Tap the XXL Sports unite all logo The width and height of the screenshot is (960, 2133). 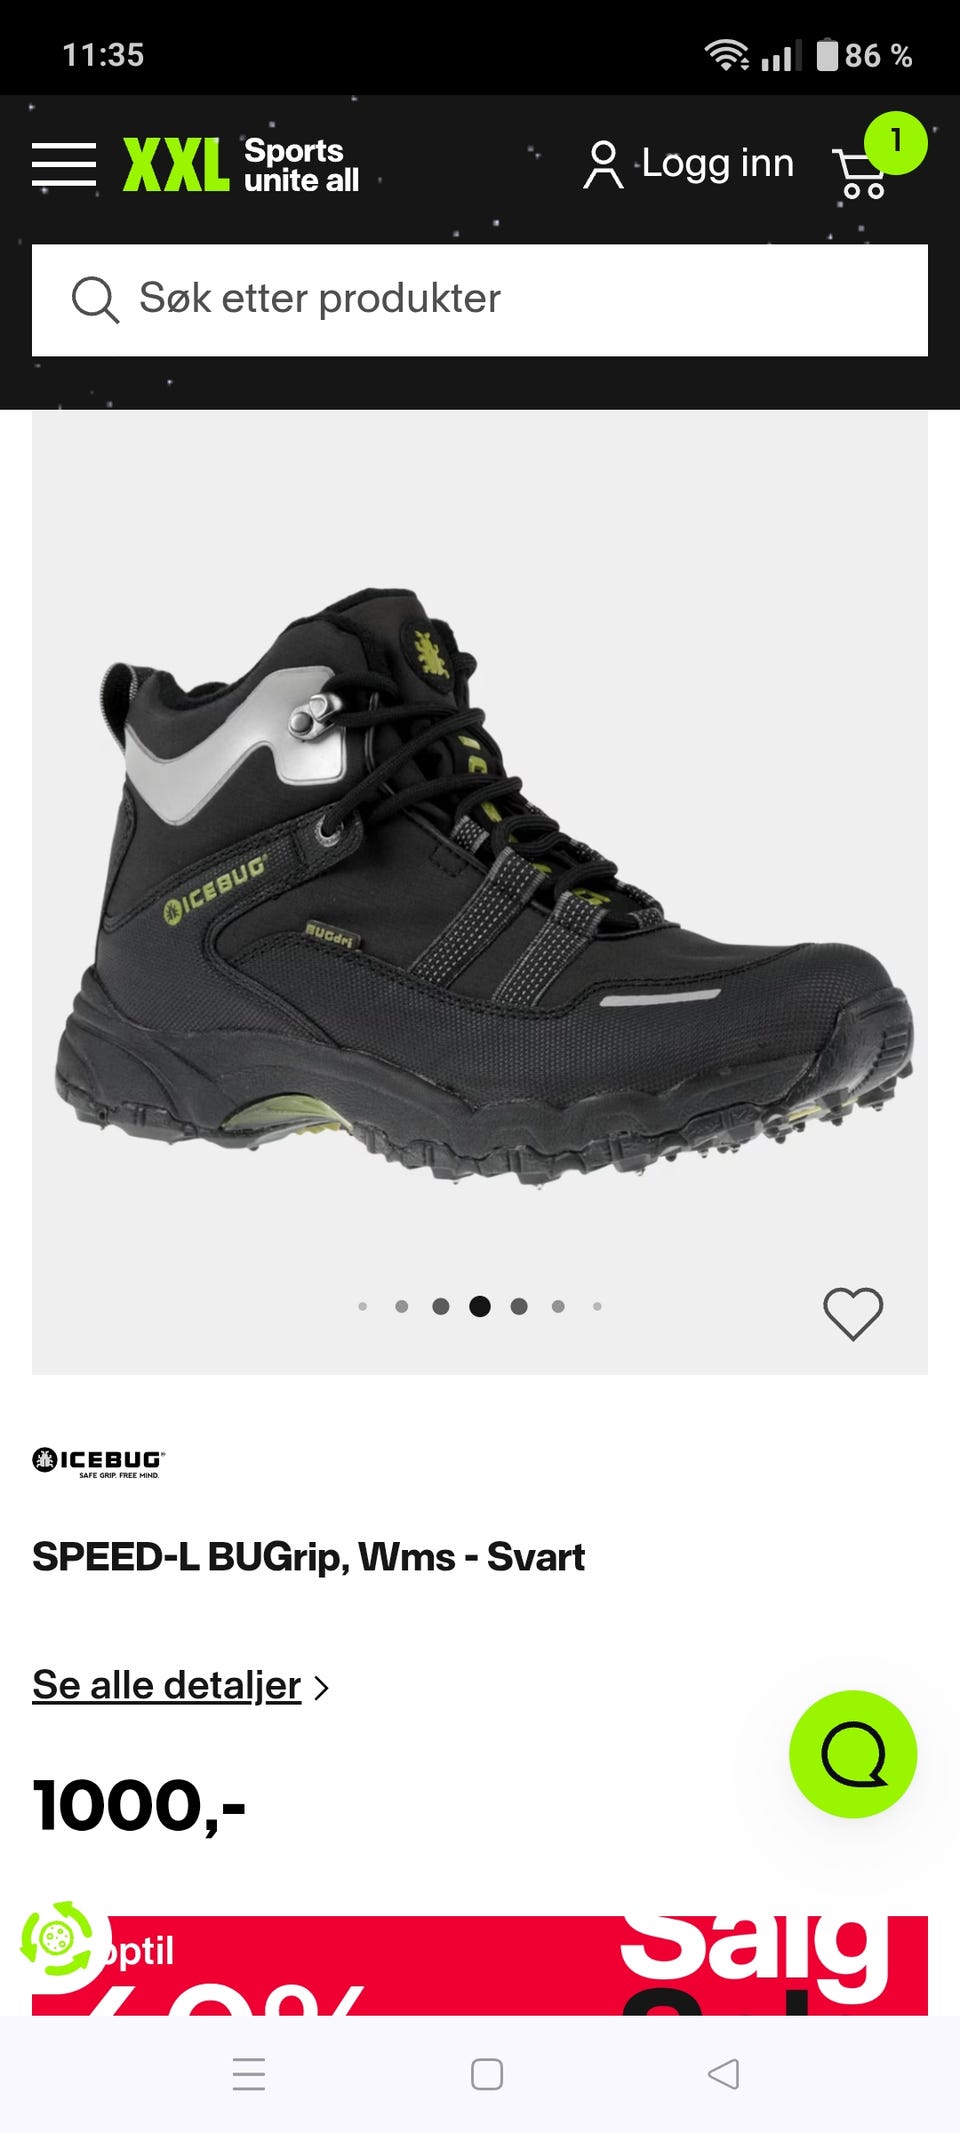(241, 165)
